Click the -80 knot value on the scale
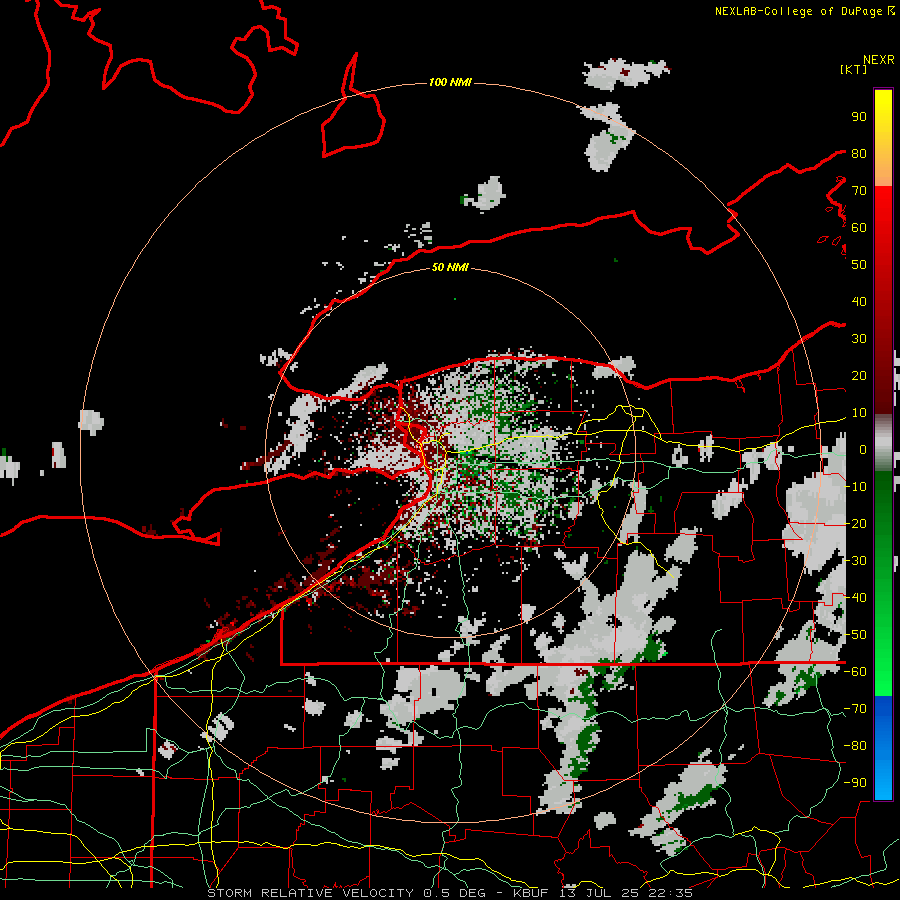Screen dimensions: 900x900 (x=855, y=746)
